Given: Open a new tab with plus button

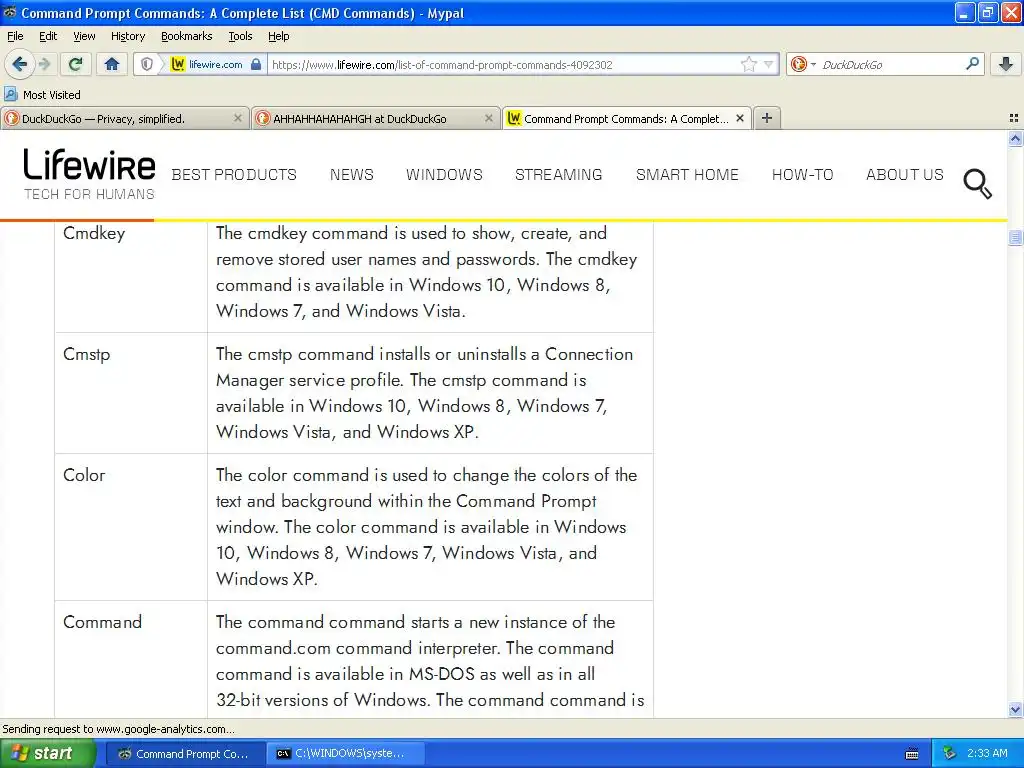Looking at the screenshot, I should click(x=767, y=118).
